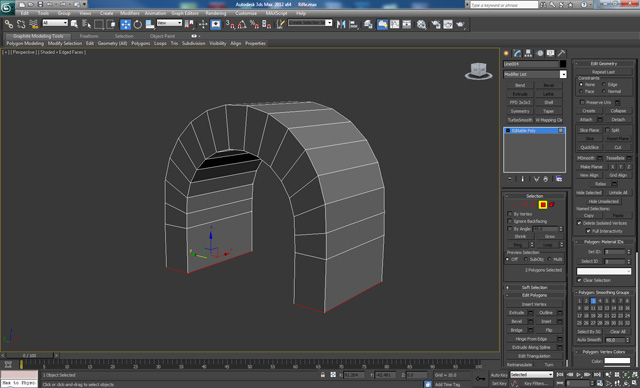
Task: Open the Motion panel tab
Action: 540,53
